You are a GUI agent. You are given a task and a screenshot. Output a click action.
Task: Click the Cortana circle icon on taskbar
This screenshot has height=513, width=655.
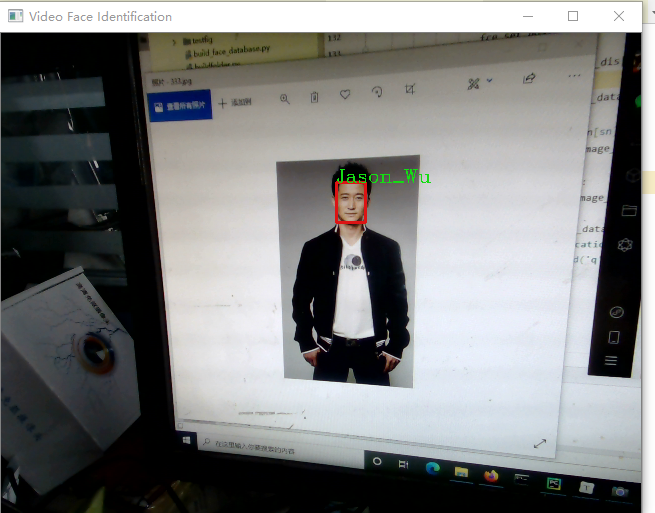coord(377,461)
